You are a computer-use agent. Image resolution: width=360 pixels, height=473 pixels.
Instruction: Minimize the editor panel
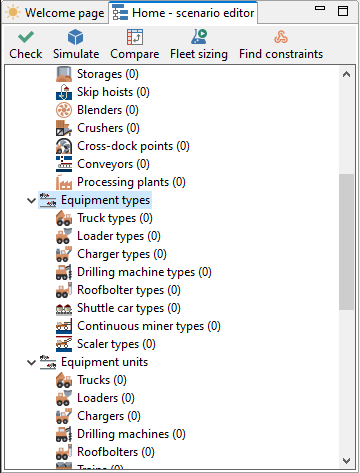coord(320,8)
